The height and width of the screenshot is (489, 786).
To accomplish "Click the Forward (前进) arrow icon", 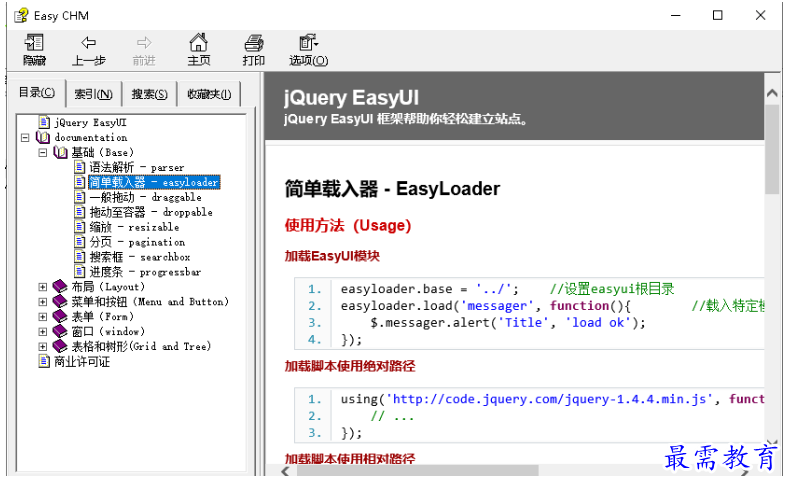I will (x=144, y=43).
